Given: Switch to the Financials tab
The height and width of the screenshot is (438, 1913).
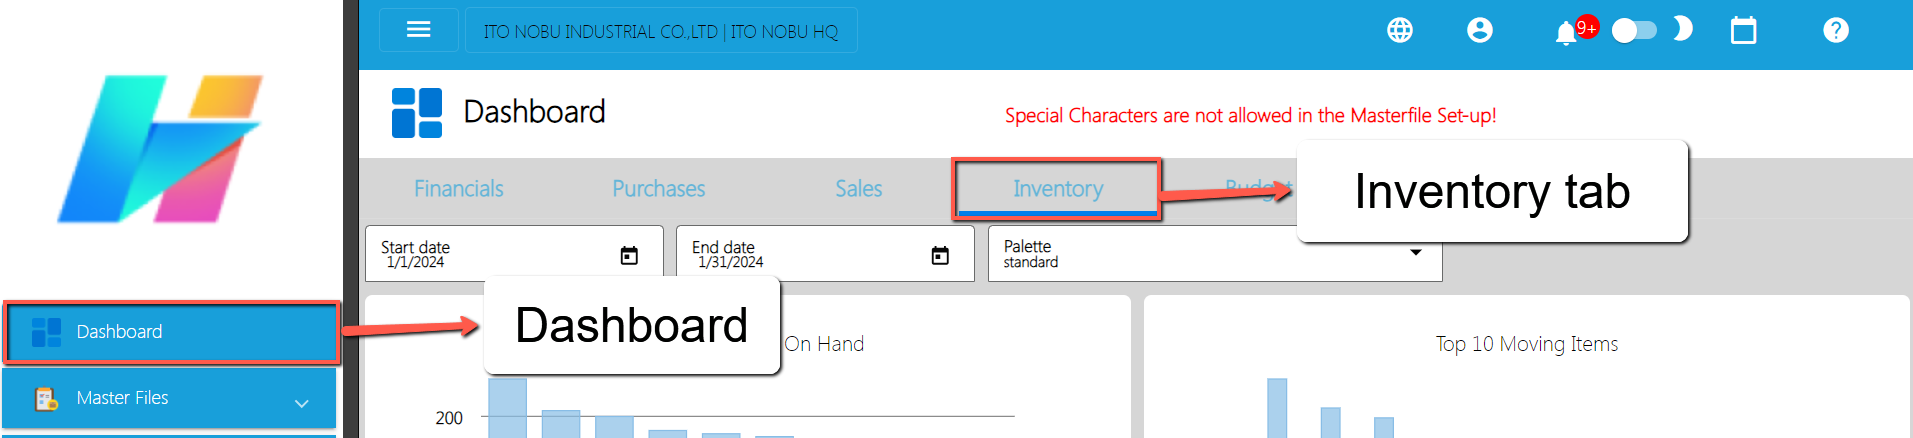Looking at the screenshot, I should tap(459, 188).
